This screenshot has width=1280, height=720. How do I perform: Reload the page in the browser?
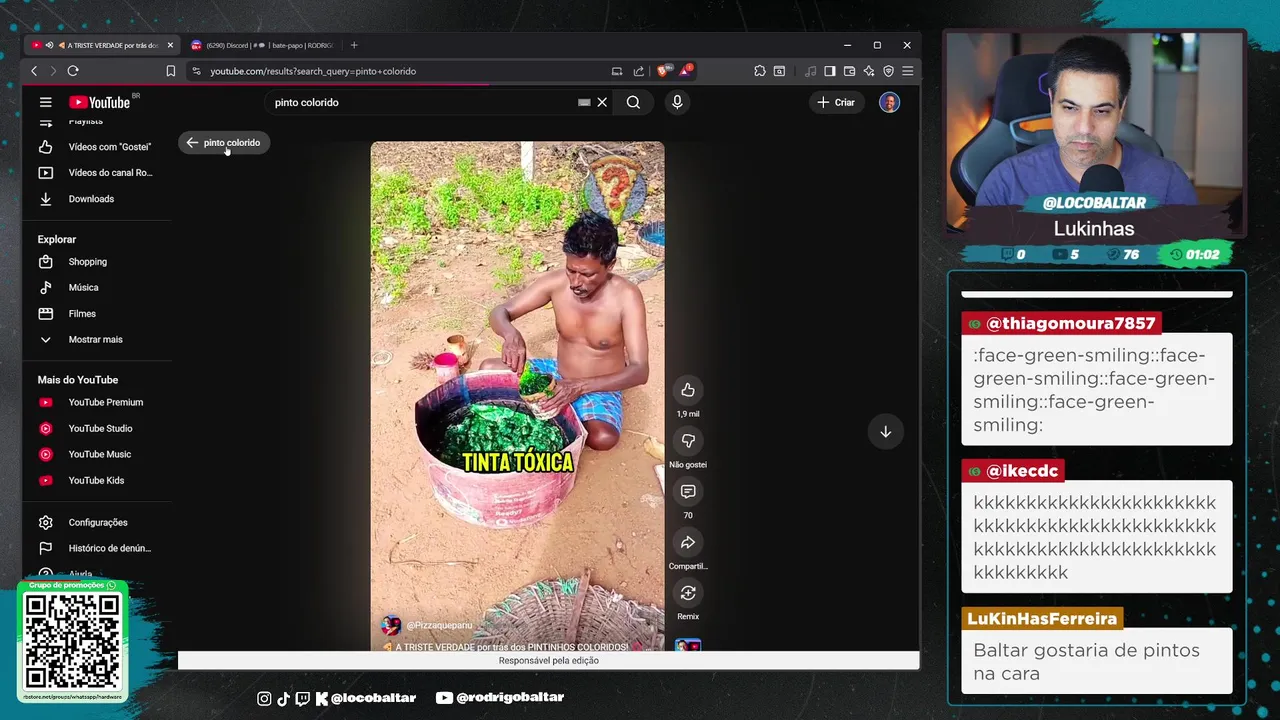point(73,71)
